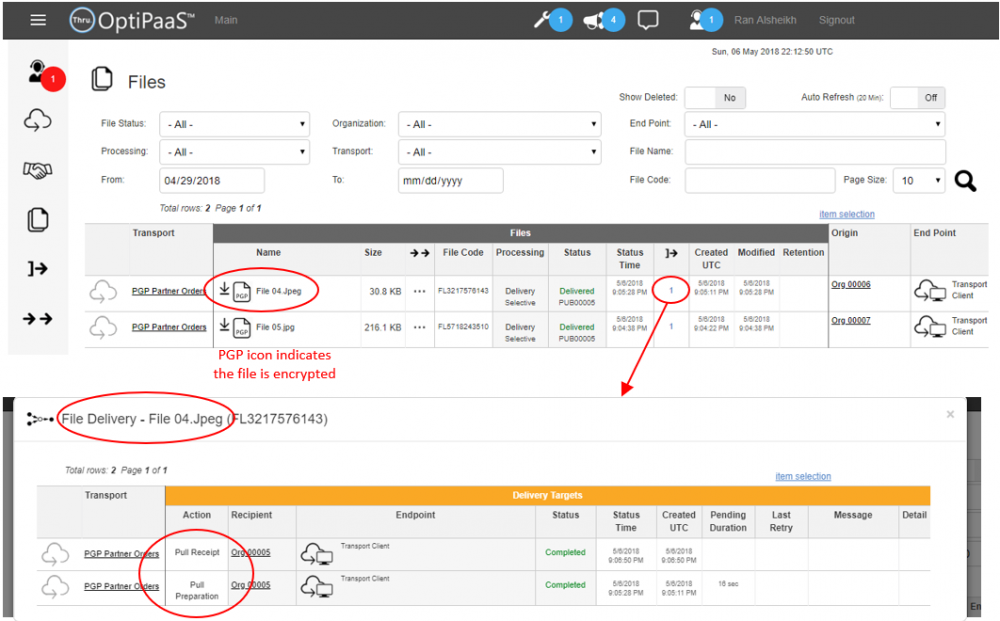1000x621 pixels.
Task: Open the megaphone announcements icon
Action: click(595, 20)
